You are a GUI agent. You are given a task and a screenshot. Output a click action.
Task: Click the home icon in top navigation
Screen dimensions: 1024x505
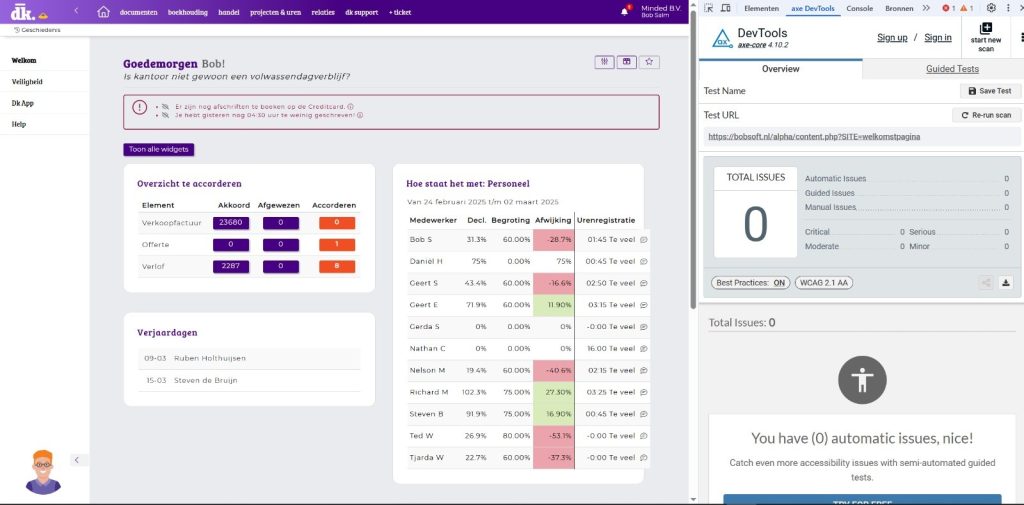(103, 12)
